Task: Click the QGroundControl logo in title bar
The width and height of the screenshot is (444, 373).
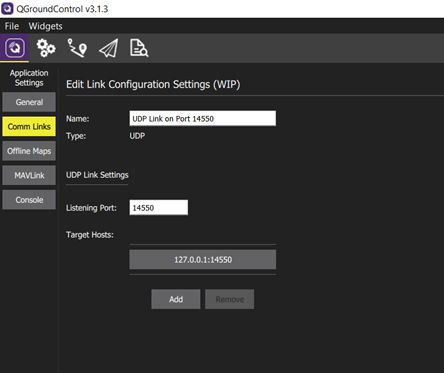Action: (7, 8)
